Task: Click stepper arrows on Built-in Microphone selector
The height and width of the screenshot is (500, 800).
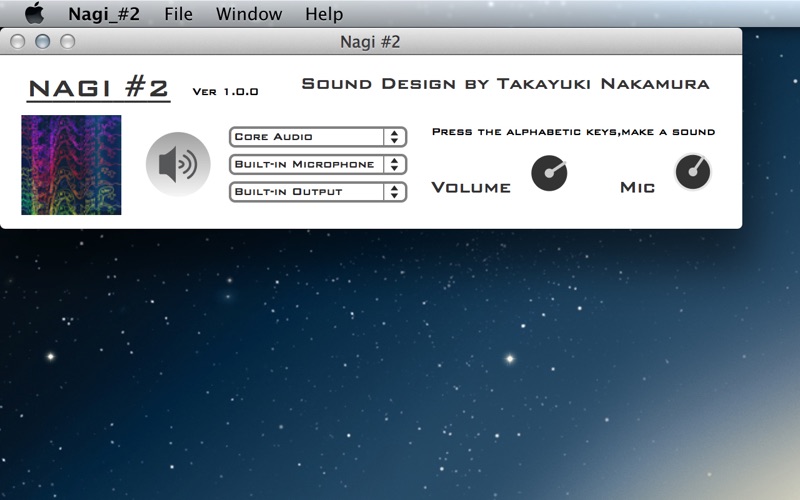Action: [x=394, y=164]
